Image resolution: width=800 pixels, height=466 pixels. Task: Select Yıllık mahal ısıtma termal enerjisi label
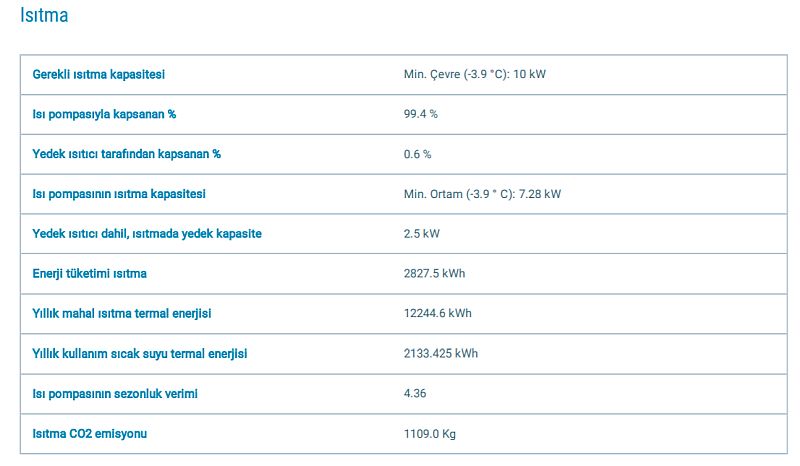pos(121,313)
